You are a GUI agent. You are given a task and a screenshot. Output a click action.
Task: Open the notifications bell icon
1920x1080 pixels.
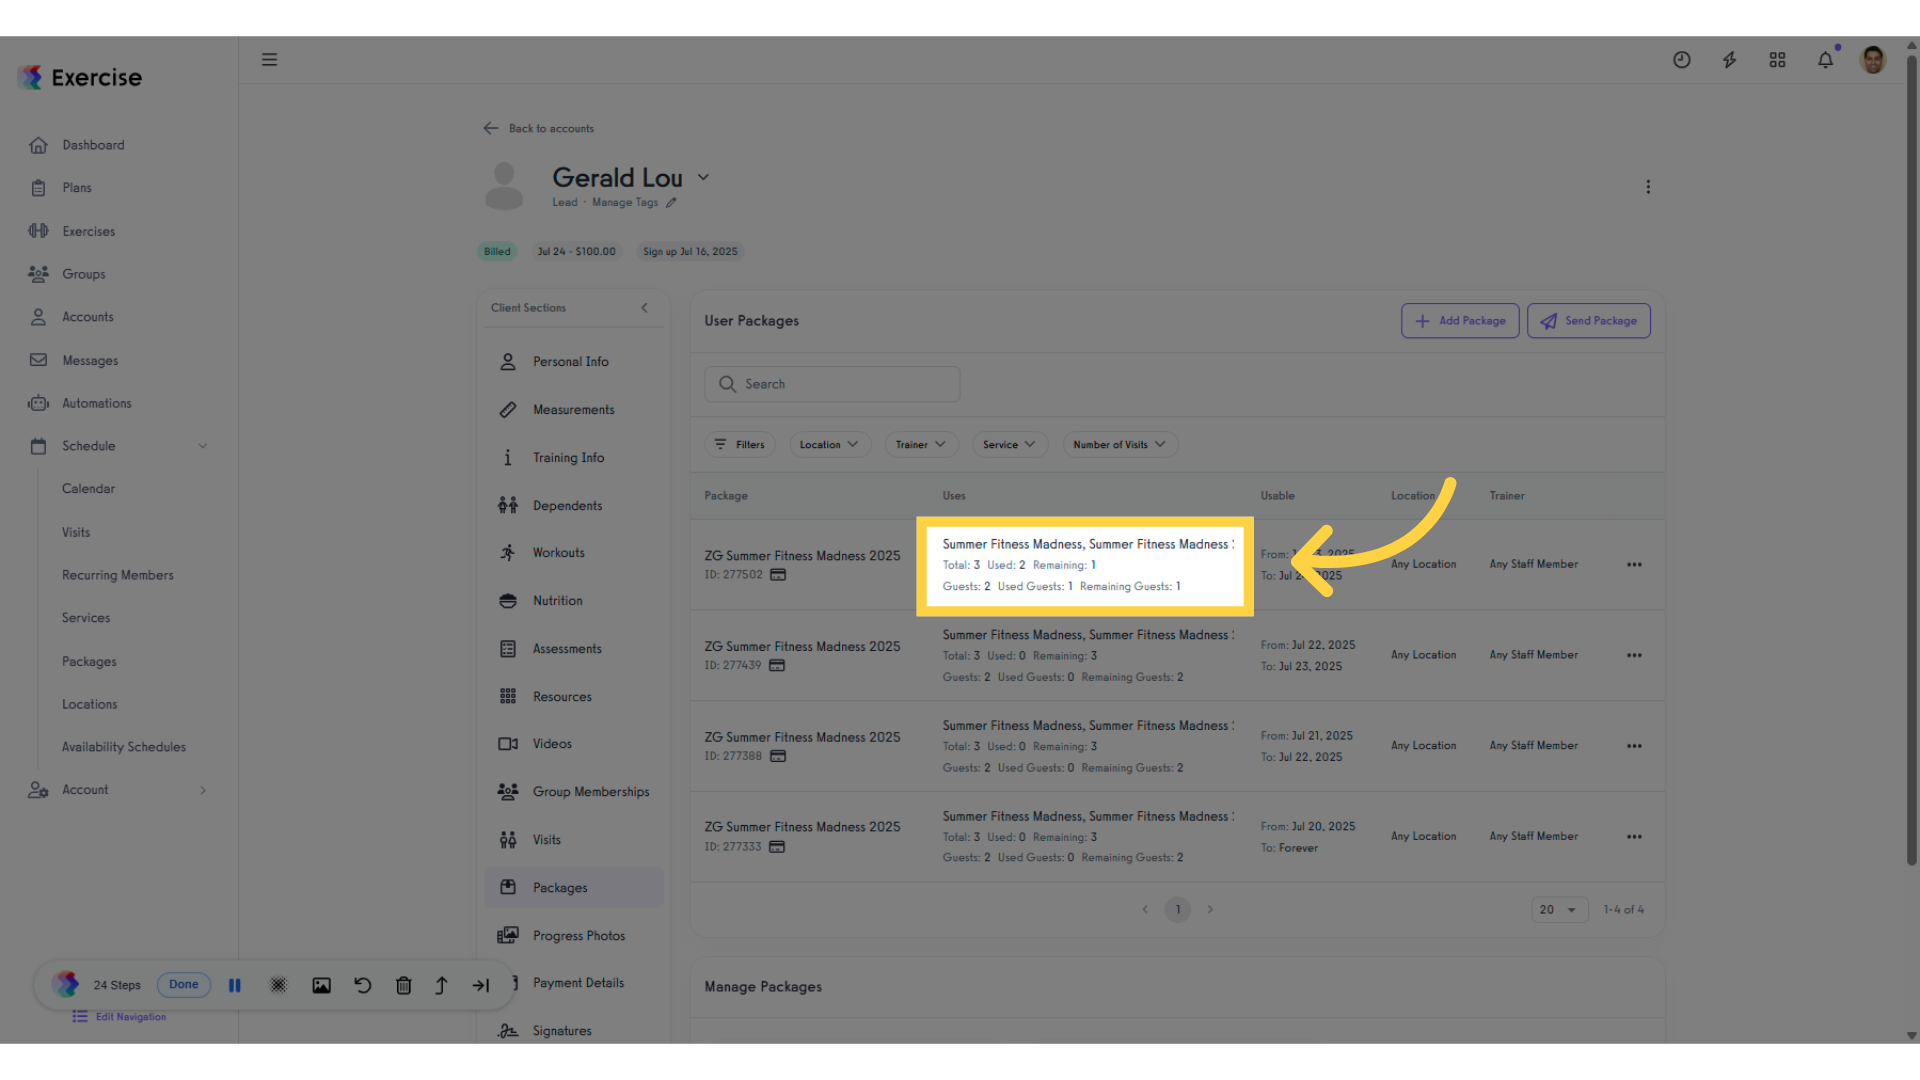(x=1825, y=60)
